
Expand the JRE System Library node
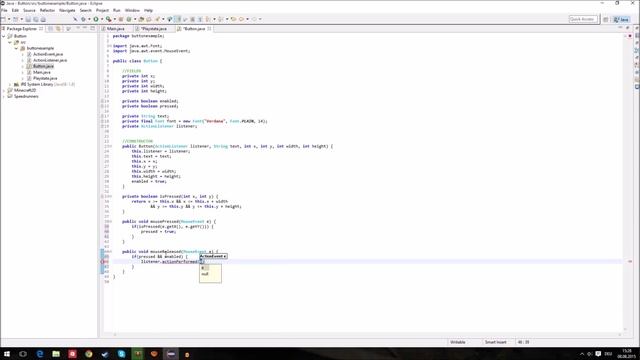tap(10, 84)
